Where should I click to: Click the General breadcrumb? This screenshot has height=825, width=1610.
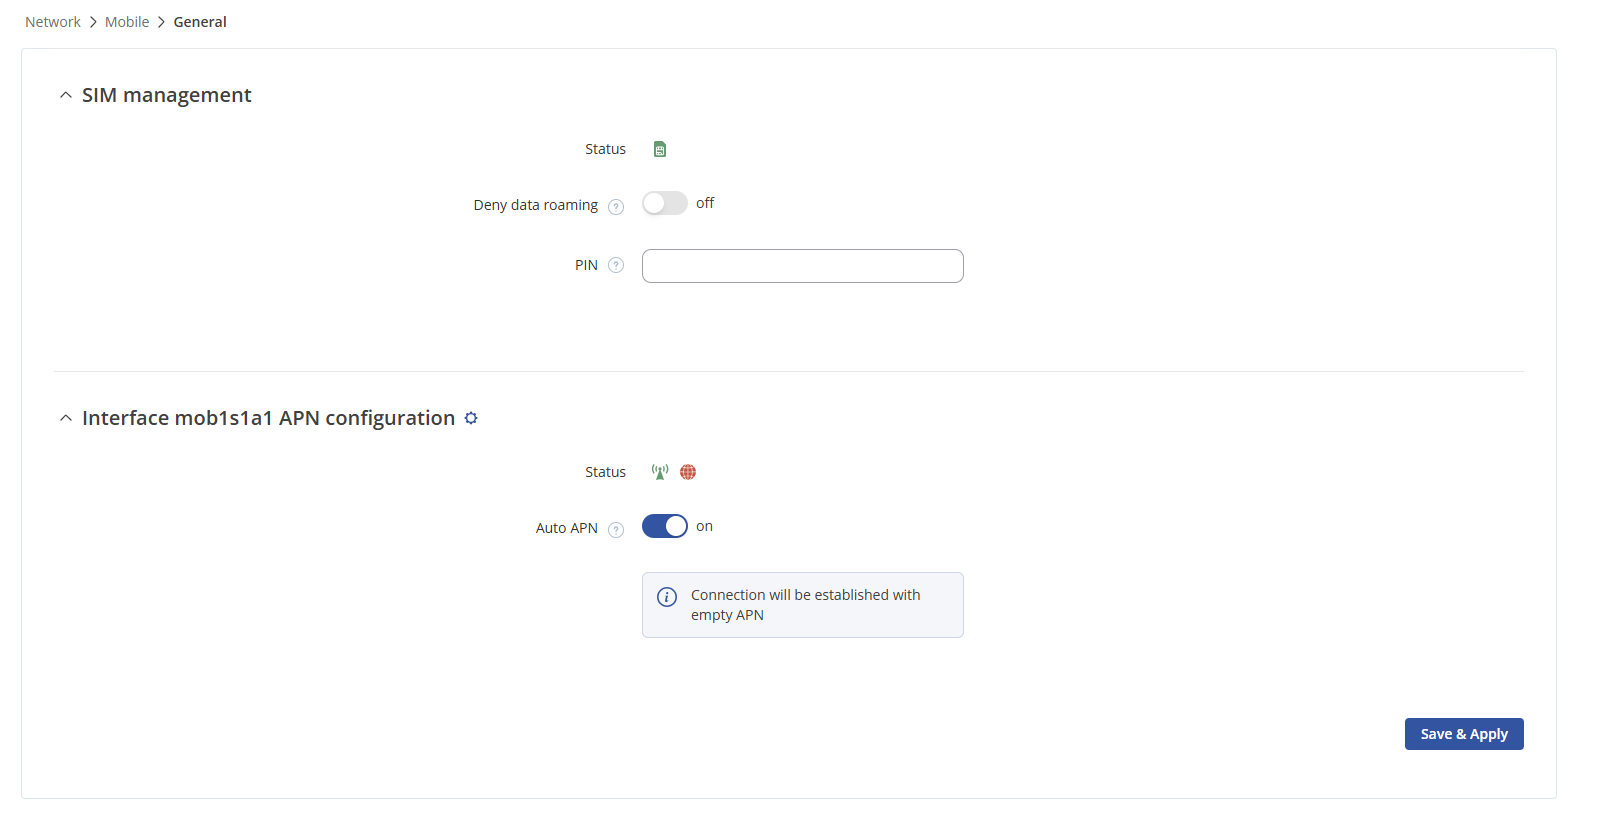pos(200,22)
